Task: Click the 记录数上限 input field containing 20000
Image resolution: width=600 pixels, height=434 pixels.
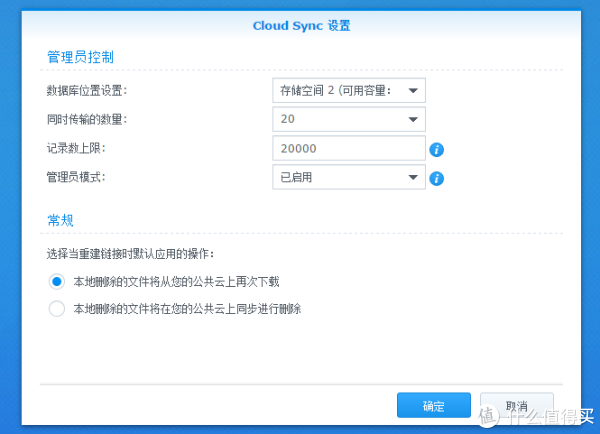Action: [349, 149]
